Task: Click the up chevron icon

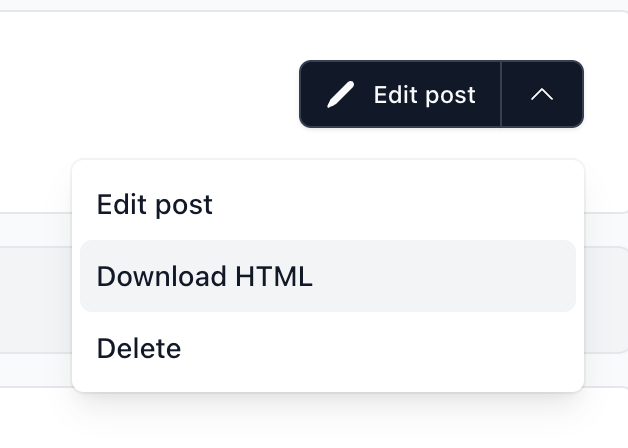Action: point(541,95)
